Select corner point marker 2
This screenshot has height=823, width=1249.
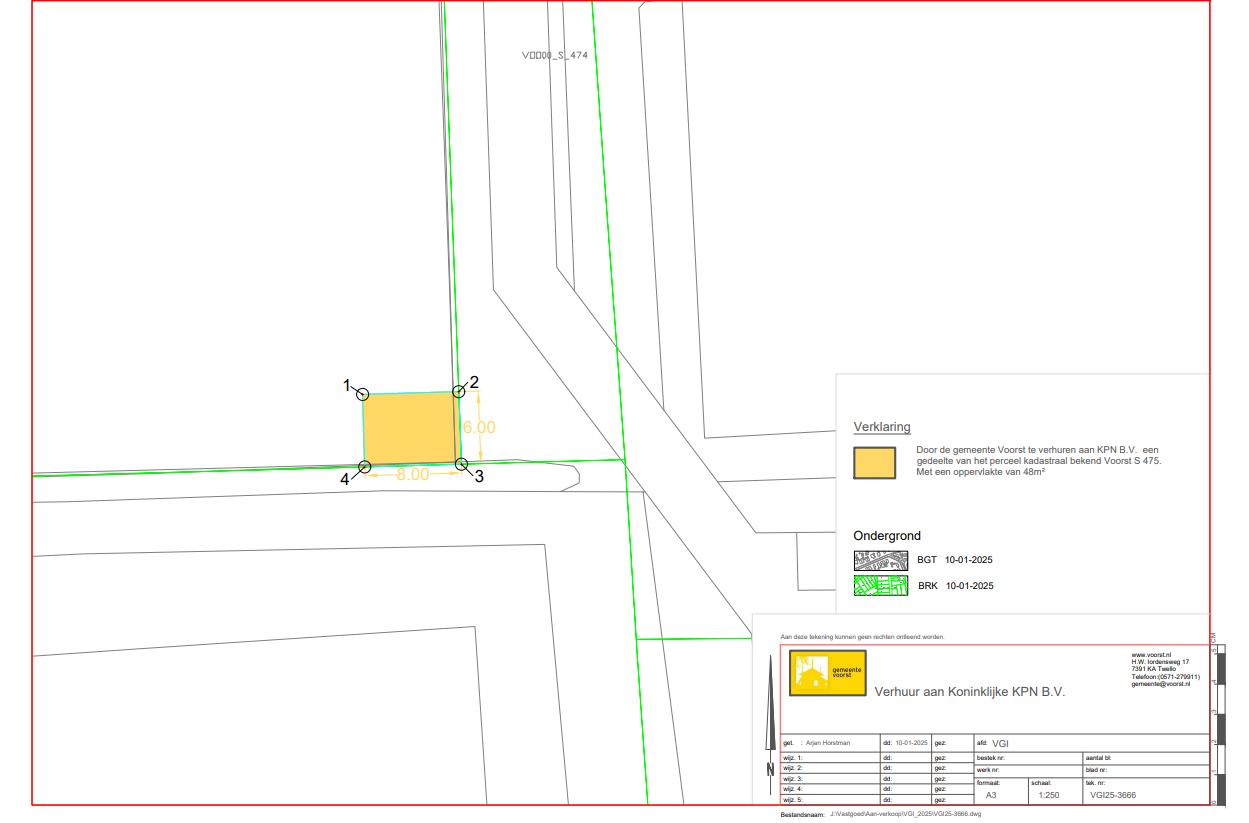[x=459, y=392]
